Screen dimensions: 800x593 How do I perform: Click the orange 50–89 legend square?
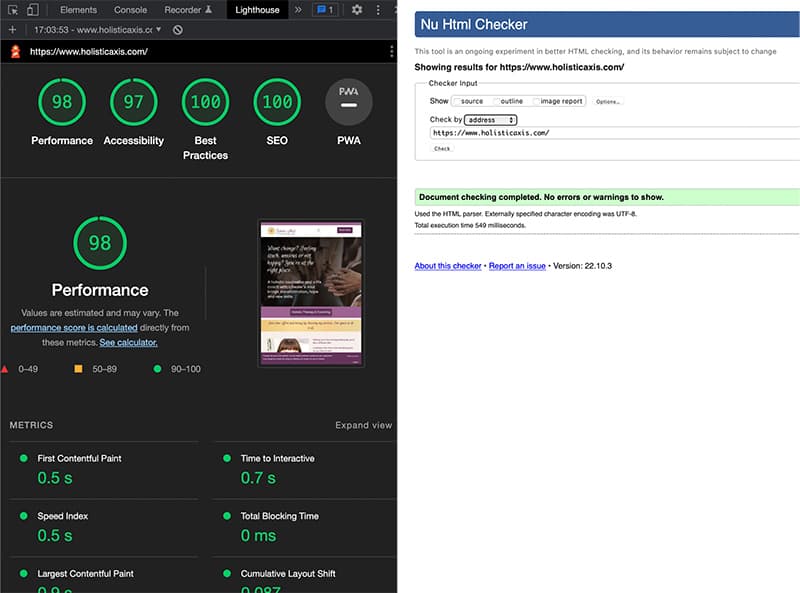(78, 368)
